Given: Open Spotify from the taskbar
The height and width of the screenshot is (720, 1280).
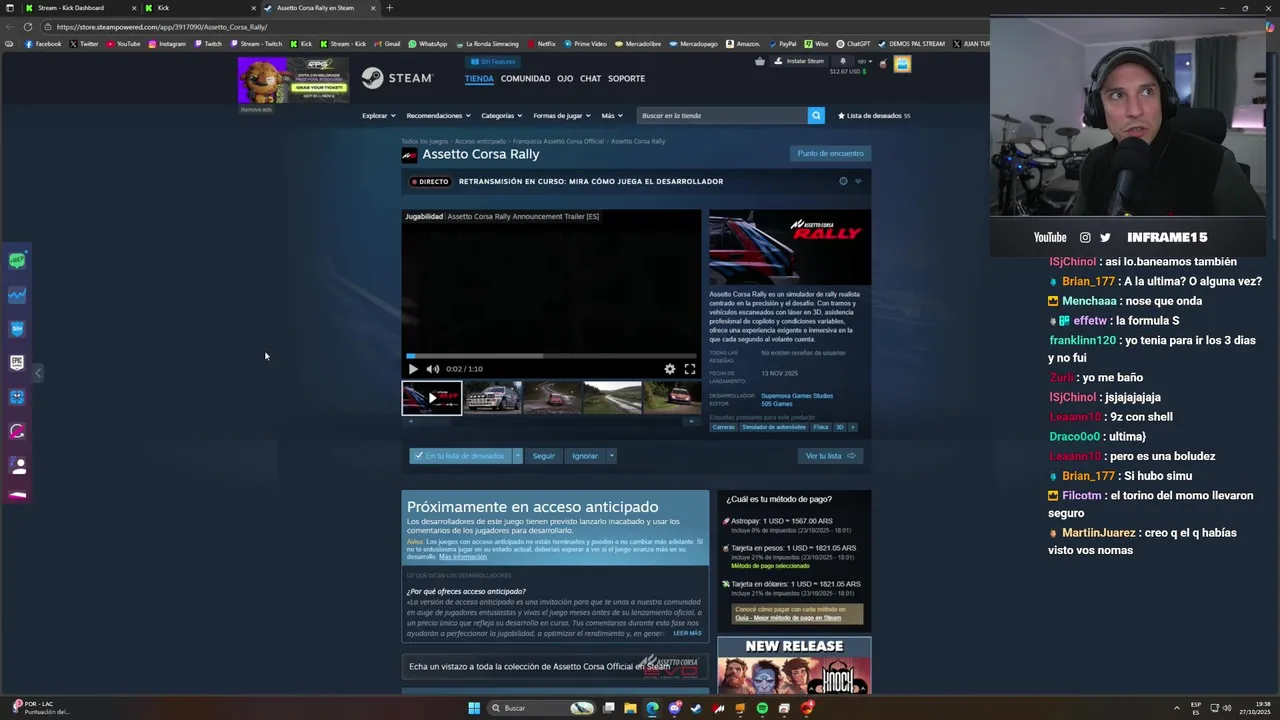Looking at the screenshot, I should point(762,708).
